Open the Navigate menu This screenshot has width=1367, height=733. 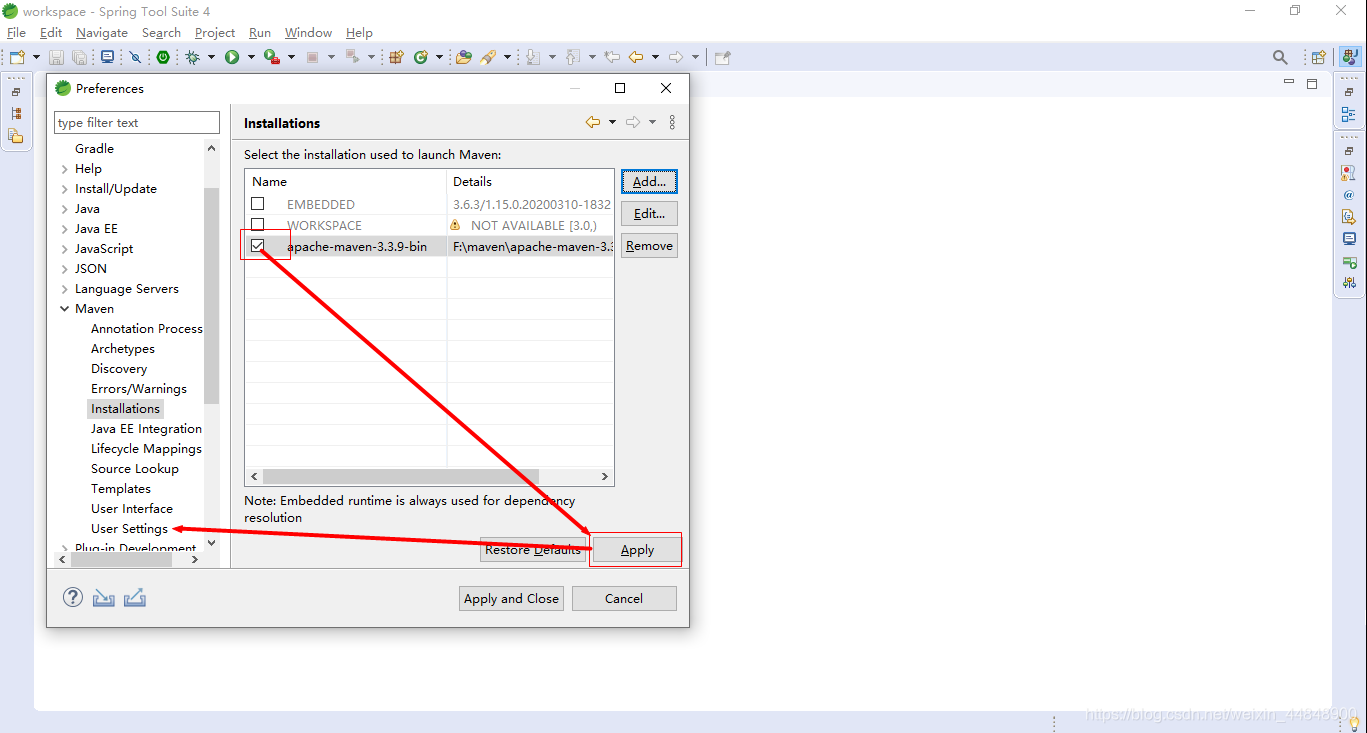[x=102, y=33]
